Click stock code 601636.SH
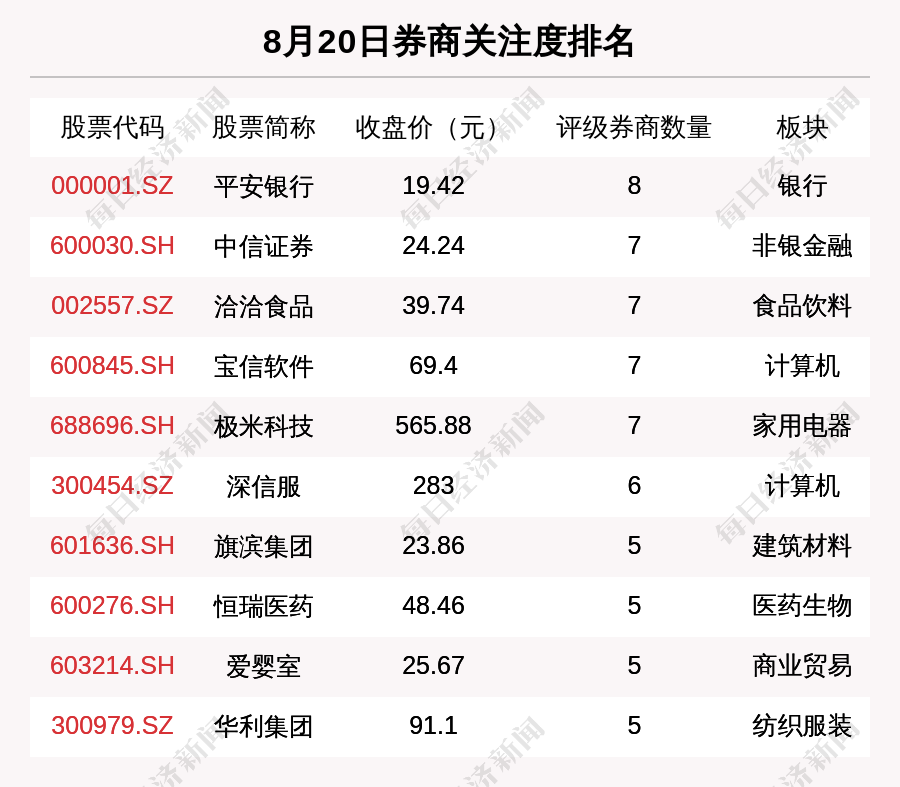 pos(112,545)
